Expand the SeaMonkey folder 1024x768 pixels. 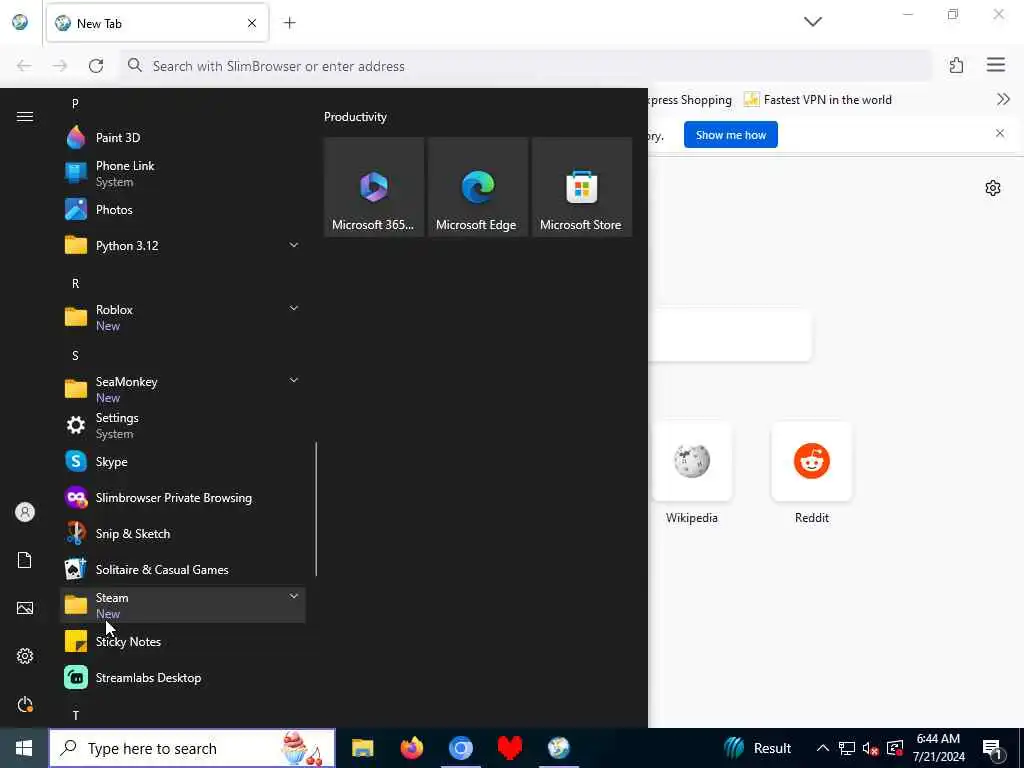point(183,389)
